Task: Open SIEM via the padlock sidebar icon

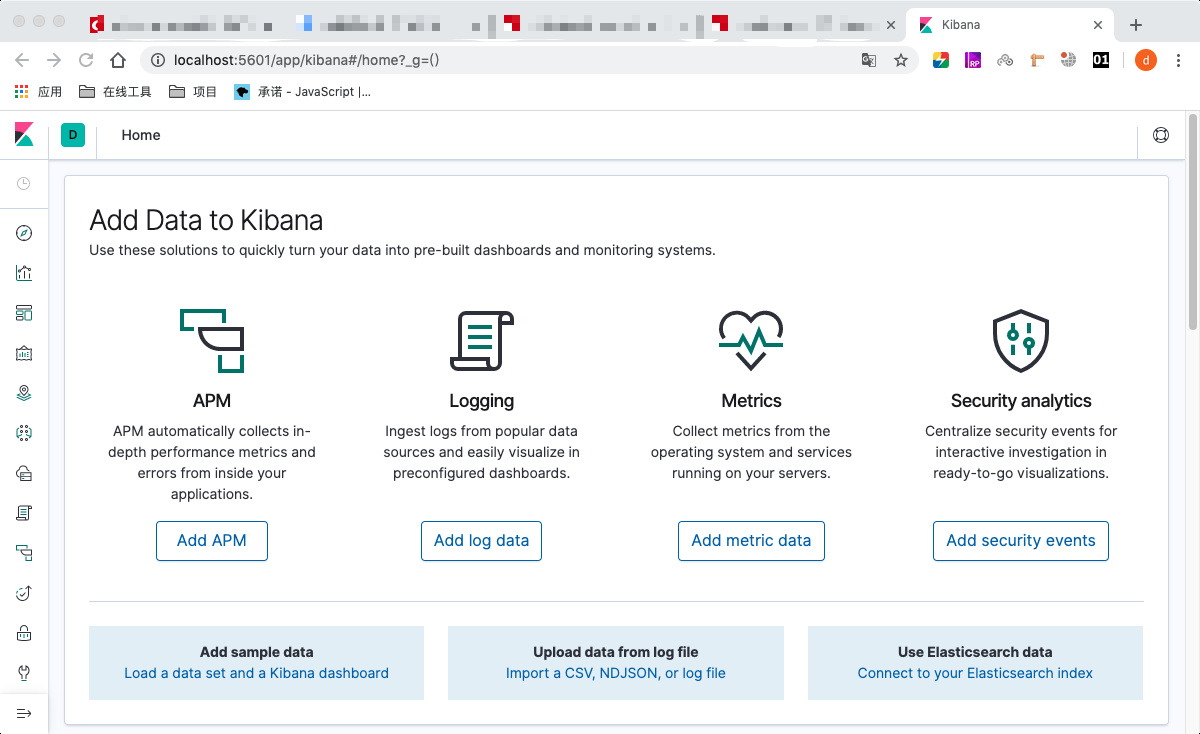Action: coord(24,633)
